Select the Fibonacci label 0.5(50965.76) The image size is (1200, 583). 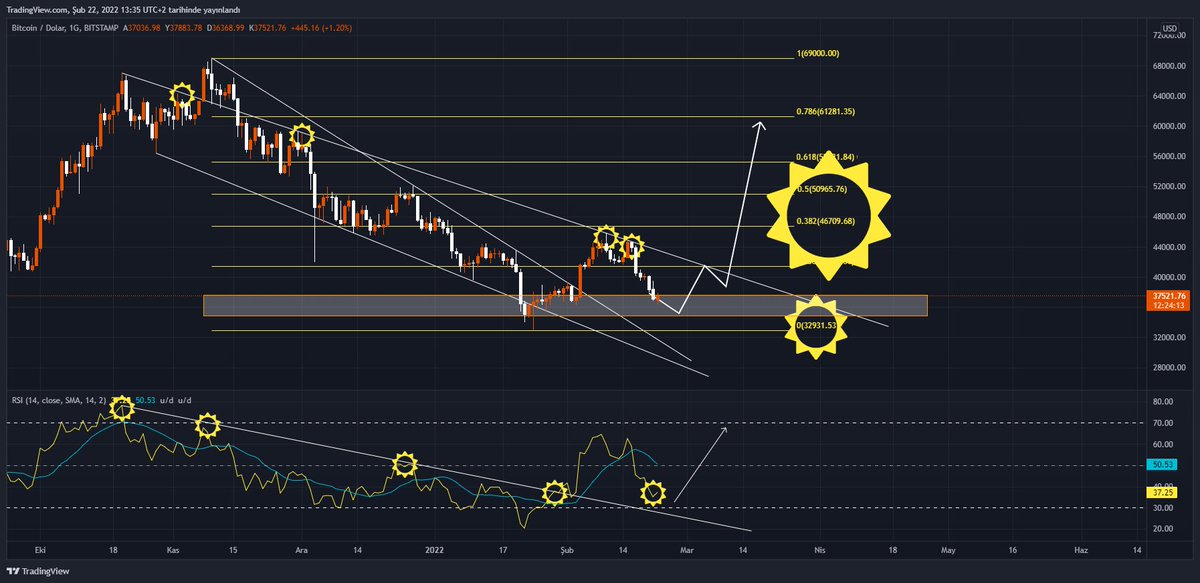pyautogui.click(x=821, y=188)
